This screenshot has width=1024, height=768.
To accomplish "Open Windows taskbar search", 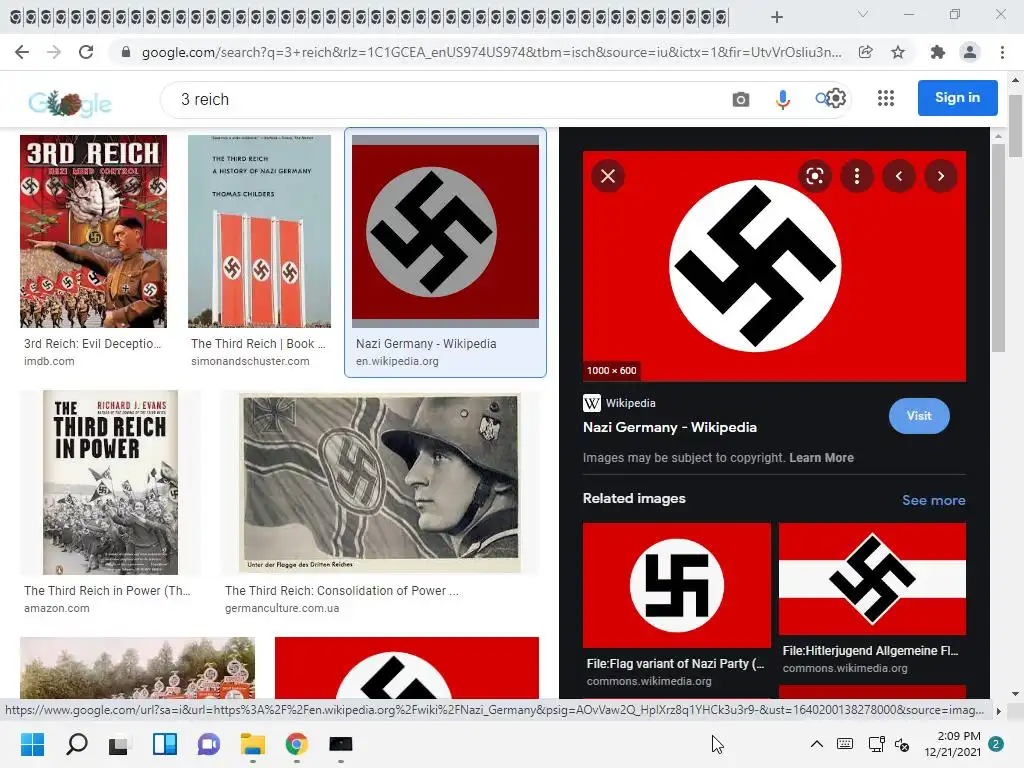I will coord(77,744).
